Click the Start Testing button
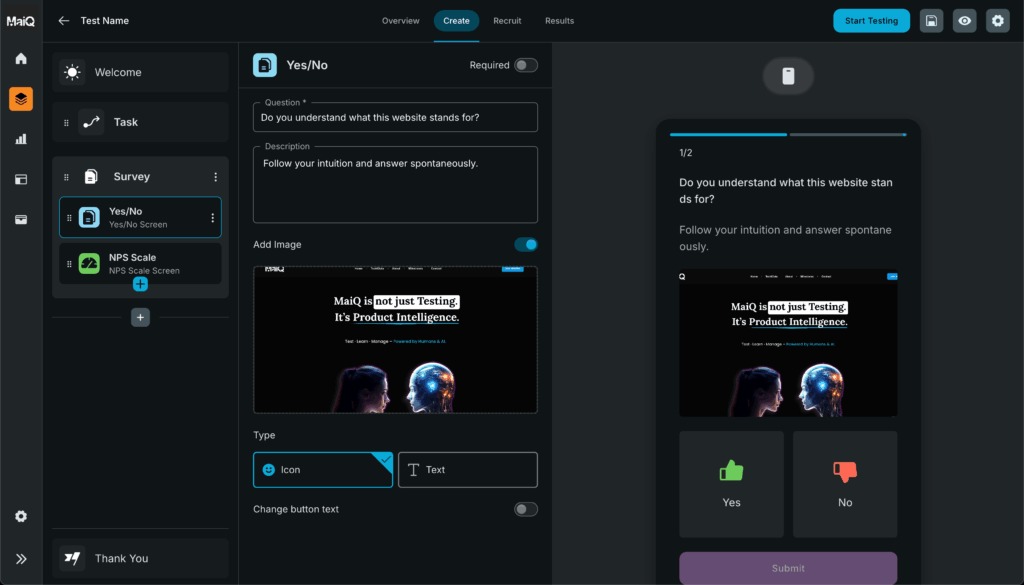Screen dimensions: 1024x585 coord(871,21)
